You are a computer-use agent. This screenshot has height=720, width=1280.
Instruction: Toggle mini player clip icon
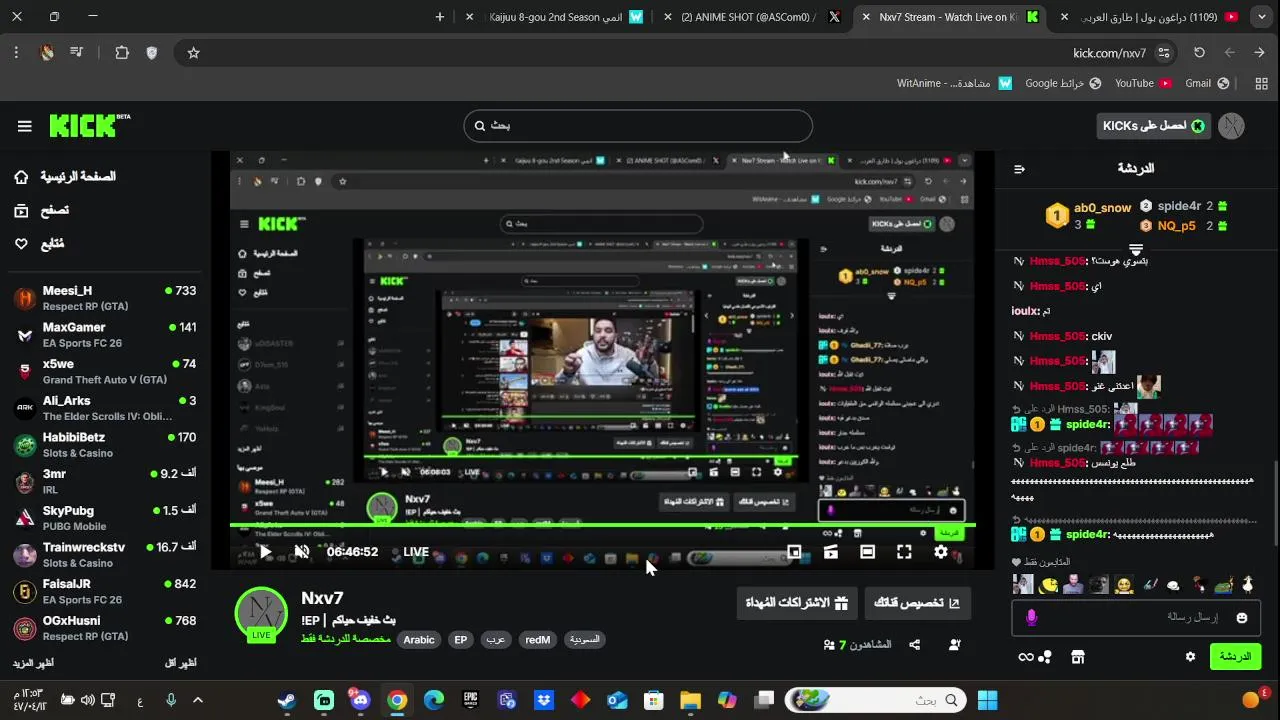point(830,552)
